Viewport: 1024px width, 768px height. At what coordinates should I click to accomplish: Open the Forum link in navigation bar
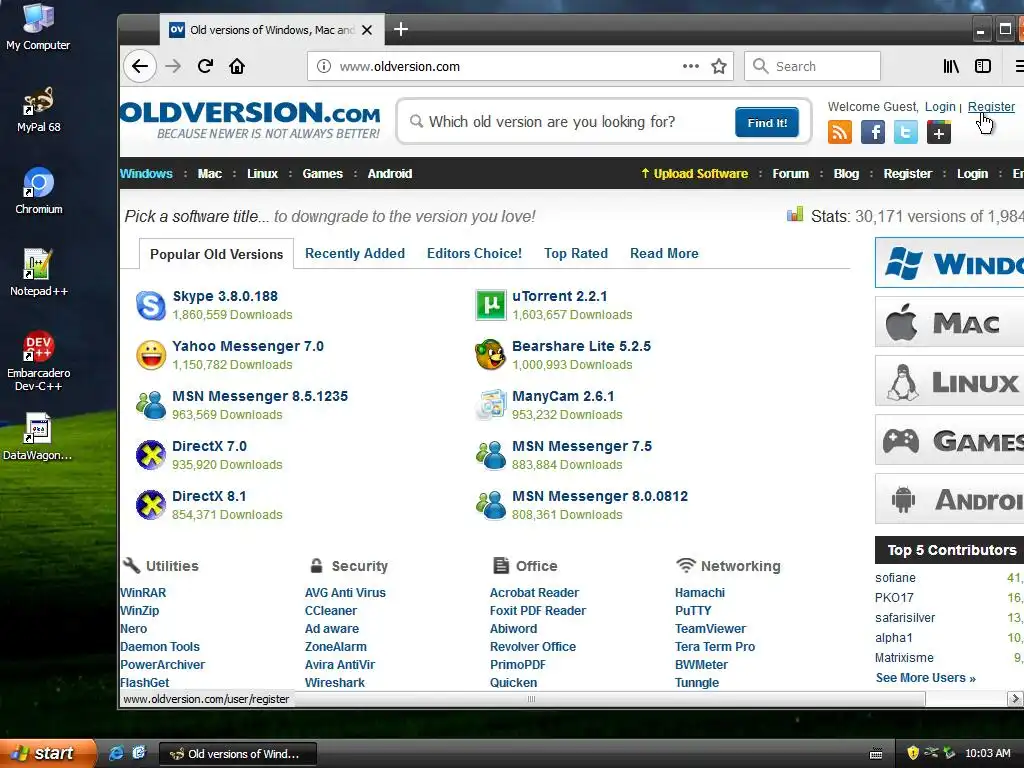point(790,174)
